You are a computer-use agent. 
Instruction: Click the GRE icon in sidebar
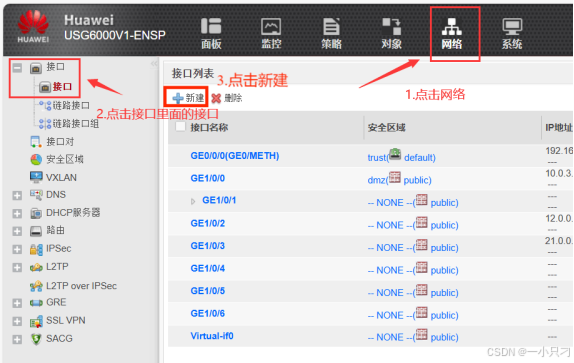(36, 303)
